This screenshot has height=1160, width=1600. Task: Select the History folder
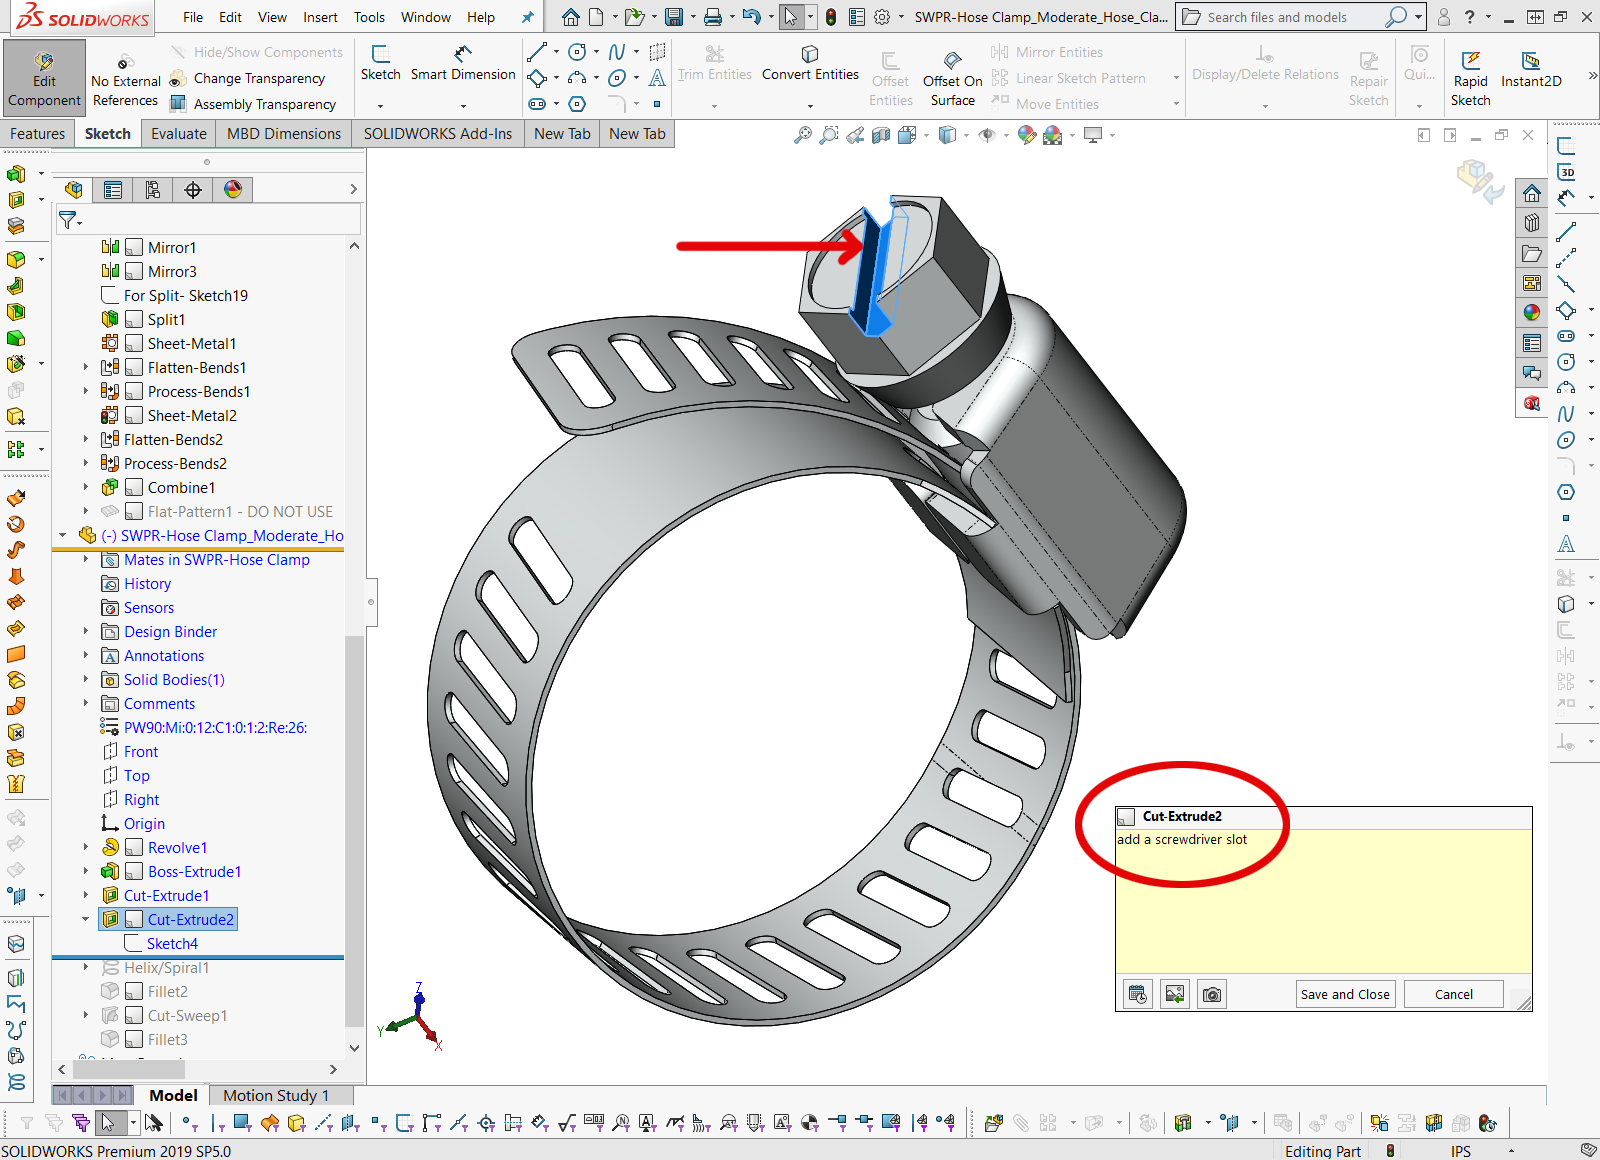tap(147, 583)
